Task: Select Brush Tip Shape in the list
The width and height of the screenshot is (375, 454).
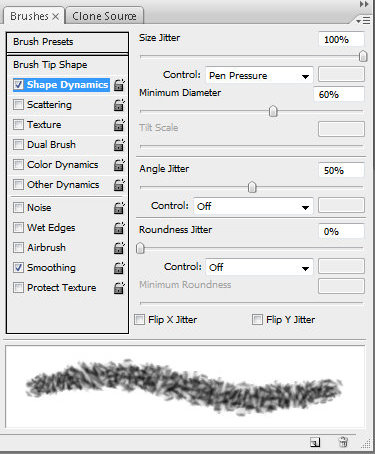Action: pyautogui.click(x=50, y=64)
